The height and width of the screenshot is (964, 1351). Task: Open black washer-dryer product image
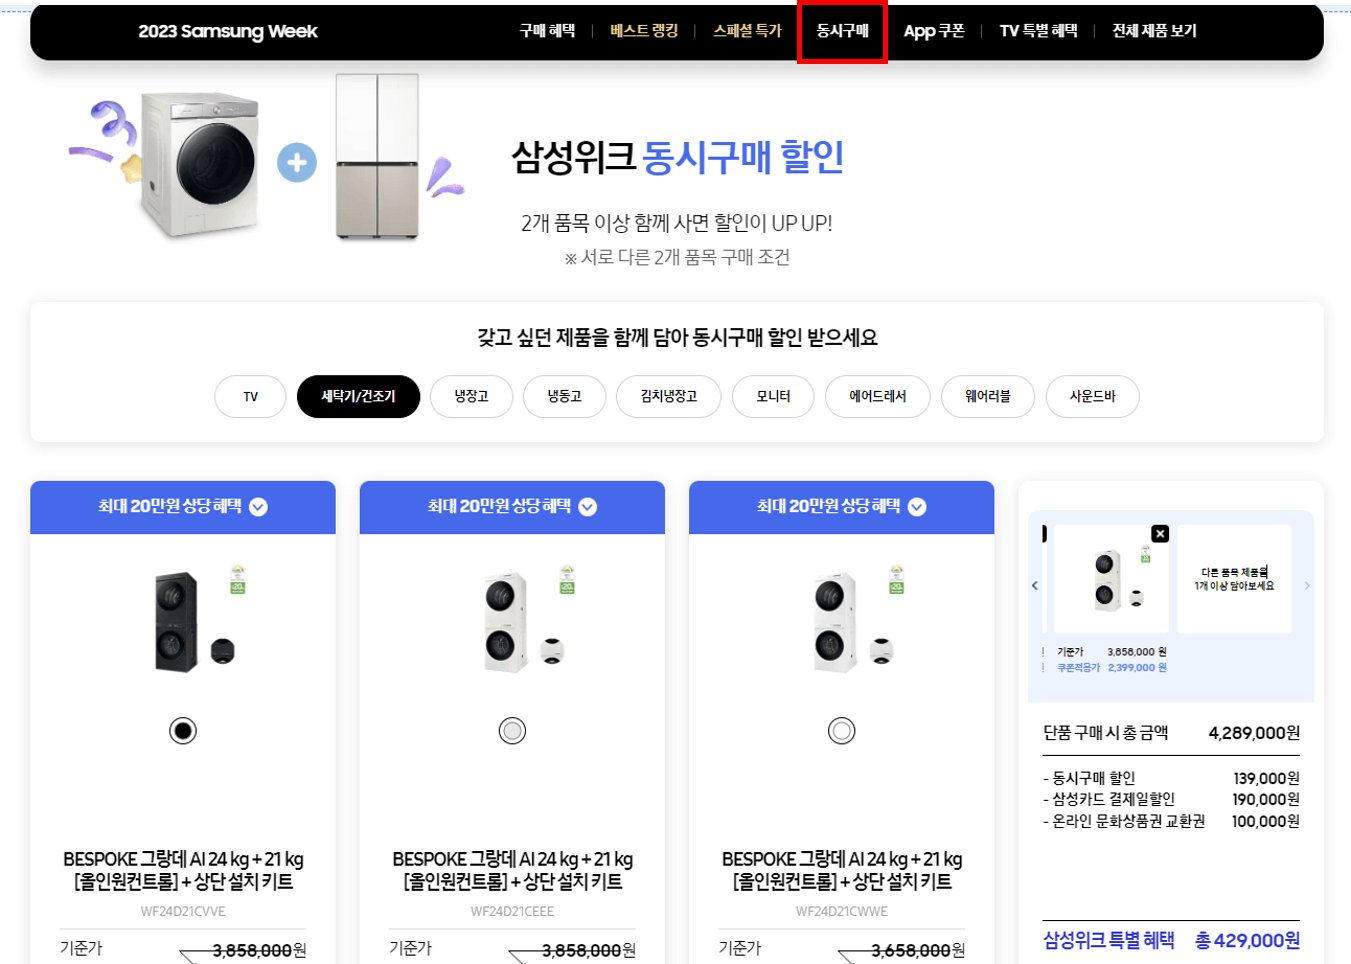tap(193, 621)
